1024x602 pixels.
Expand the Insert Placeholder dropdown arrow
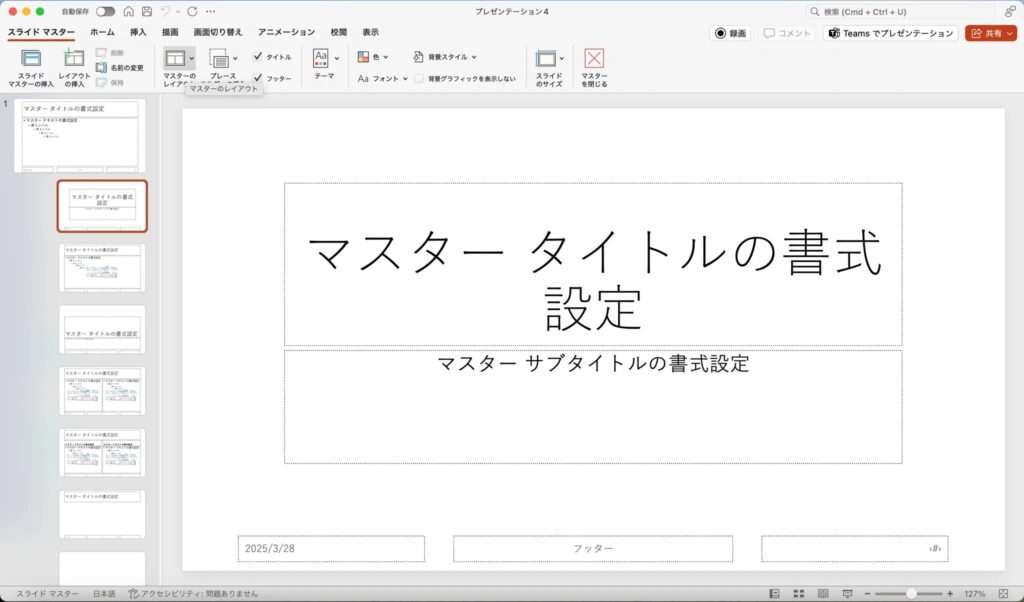point(235,59)
